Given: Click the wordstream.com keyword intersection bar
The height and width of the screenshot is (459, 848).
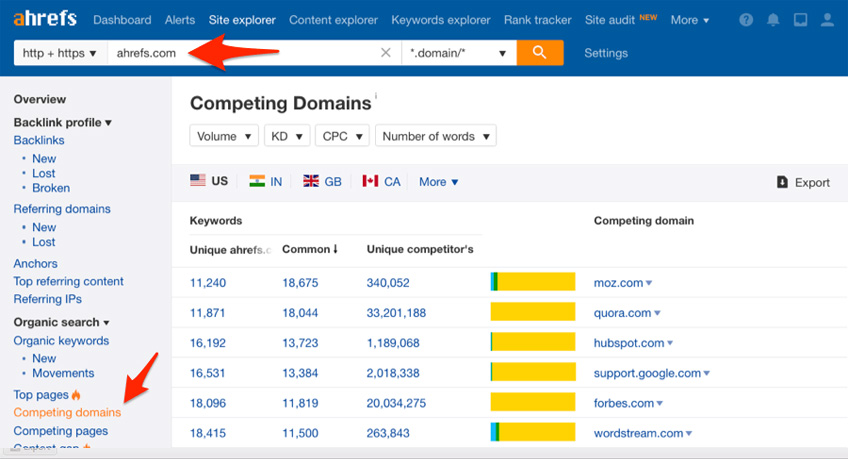Looking at the screenshot, I should click(533, 432).
